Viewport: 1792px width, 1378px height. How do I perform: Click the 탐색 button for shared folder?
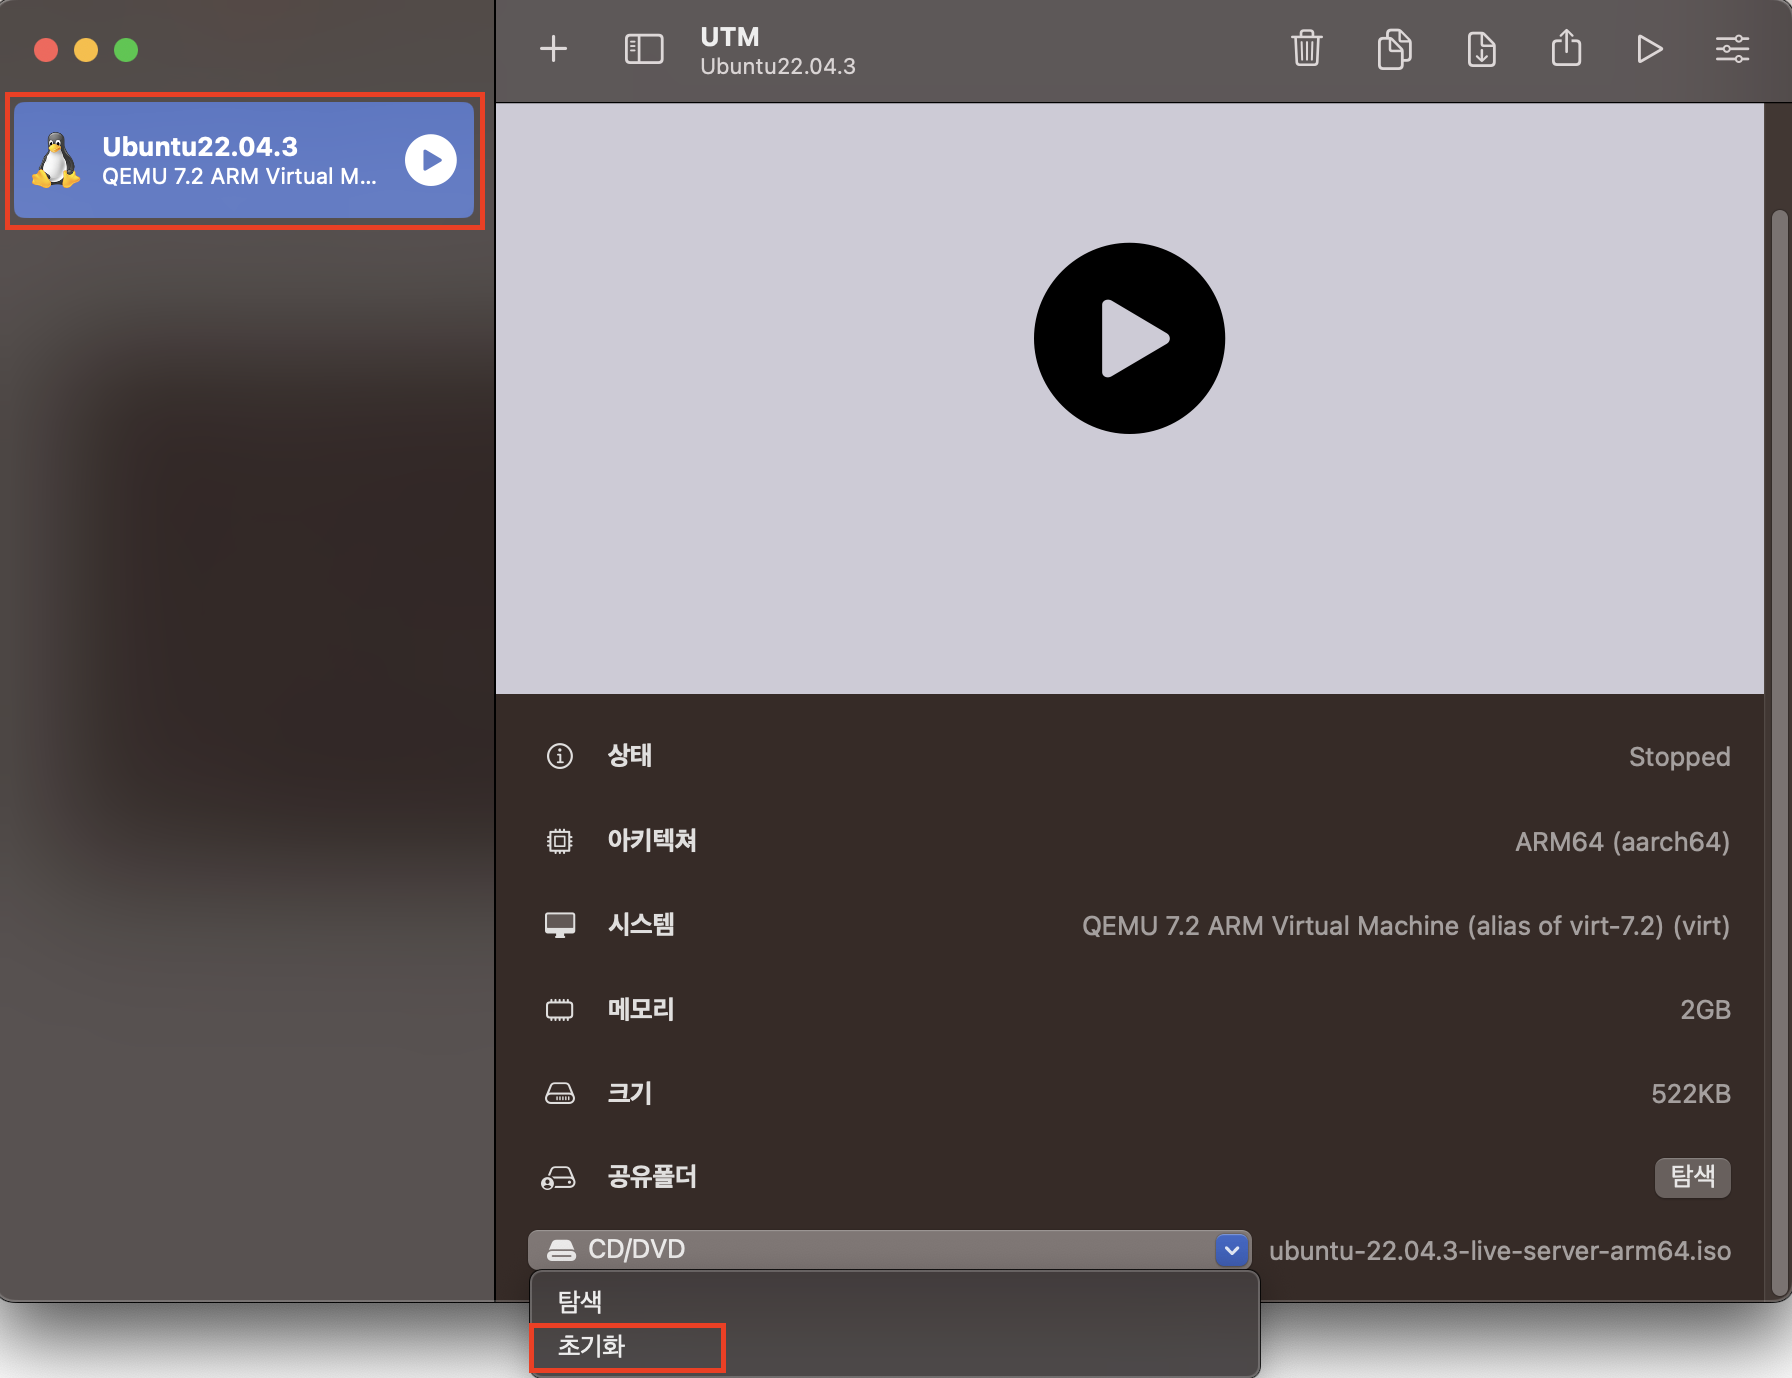(1692, 1177)
